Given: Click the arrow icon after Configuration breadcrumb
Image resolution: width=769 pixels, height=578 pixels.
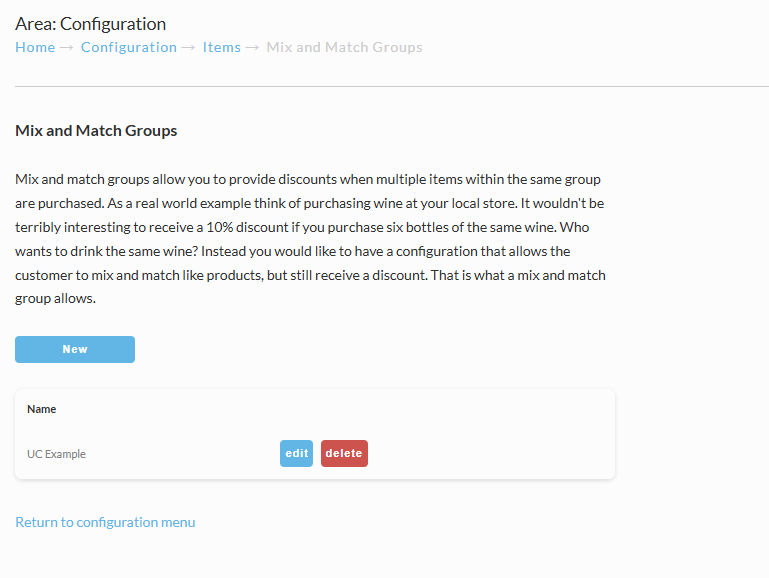Looking at the screenshot, I should pyautogui.click(x=188, y=48).
